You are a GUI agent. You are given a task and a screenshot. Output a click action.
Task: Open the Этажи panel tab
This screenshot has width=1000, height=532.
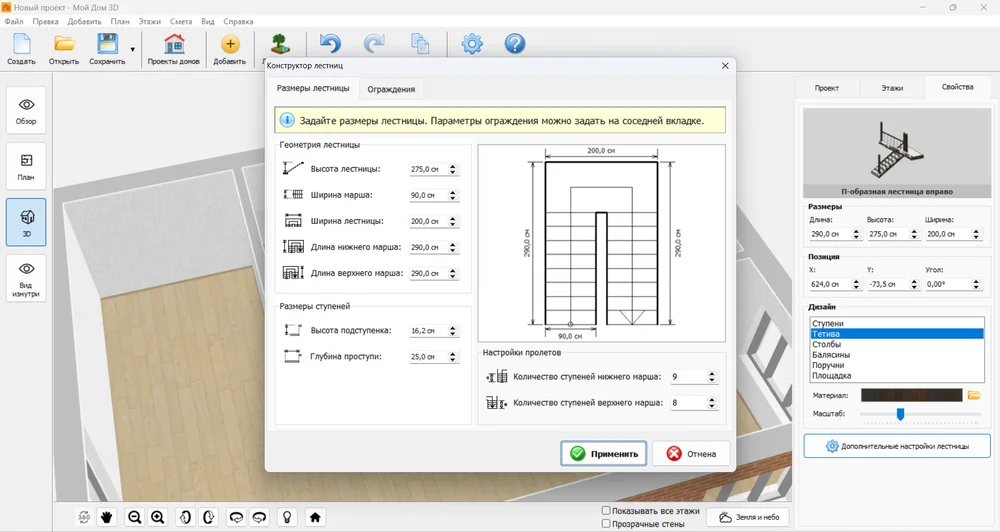(892, 88)
